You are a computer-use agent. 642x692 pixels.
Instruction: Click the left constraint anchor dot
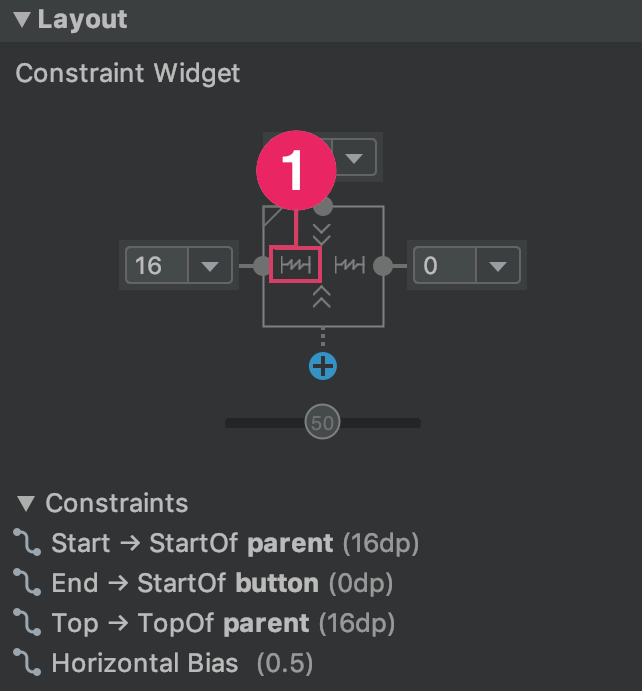[262, 266]
